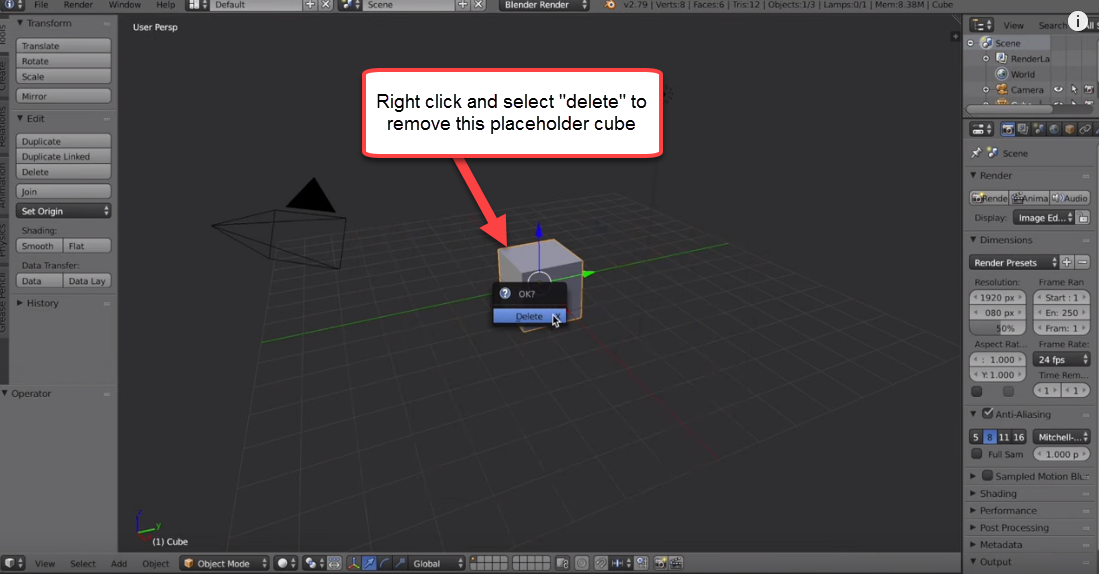Open the 3D view editor type selector
Viewport: 1099px width, 574px height.
pyautogui.click(x=13, y=563)
